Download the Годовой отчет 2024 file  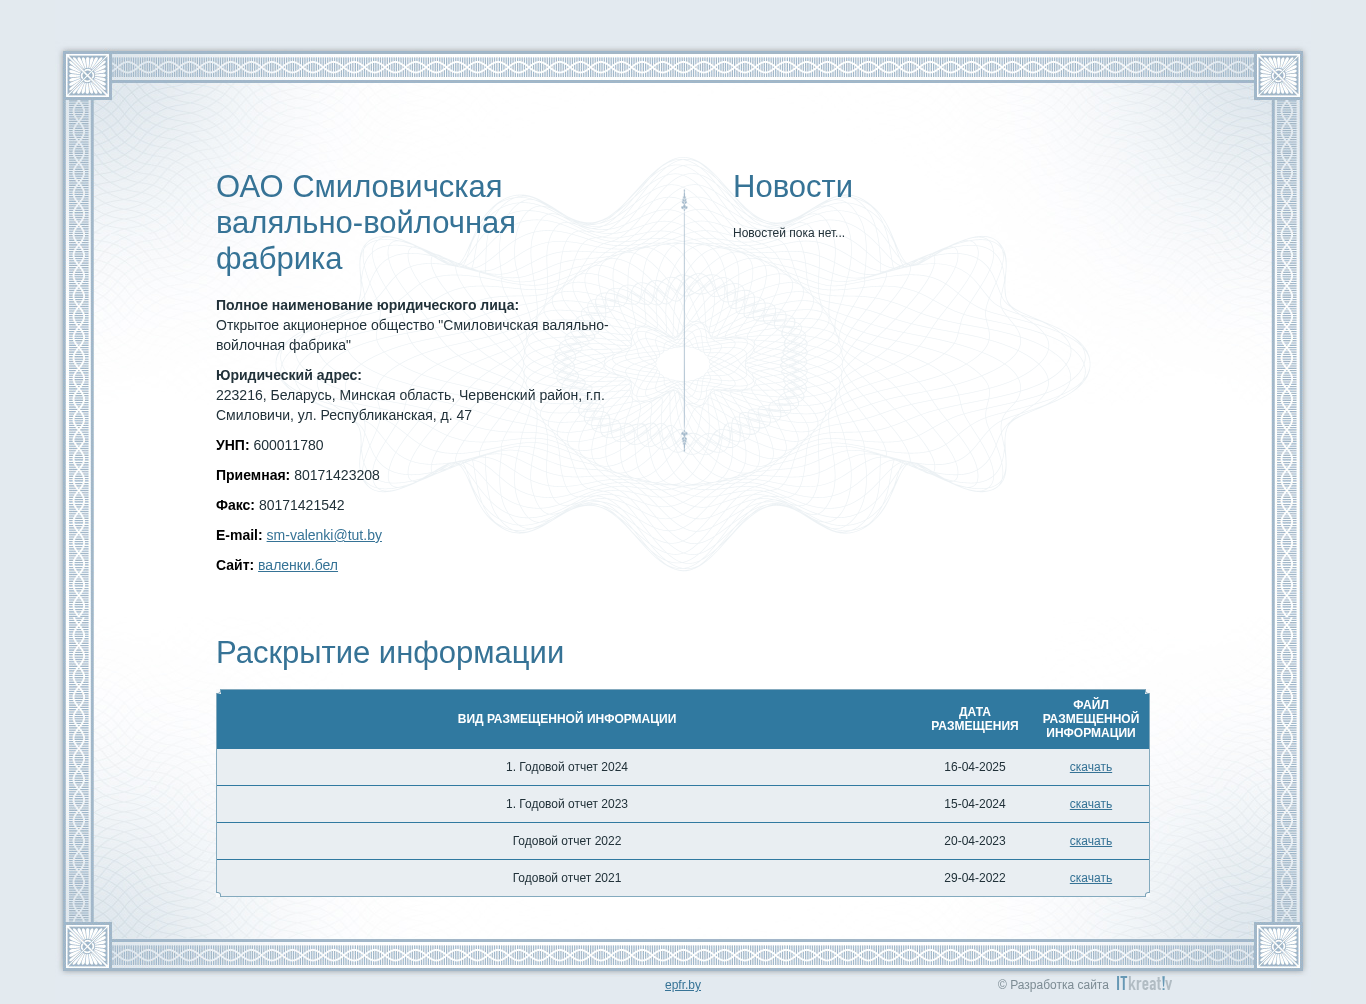[1090, 767]
